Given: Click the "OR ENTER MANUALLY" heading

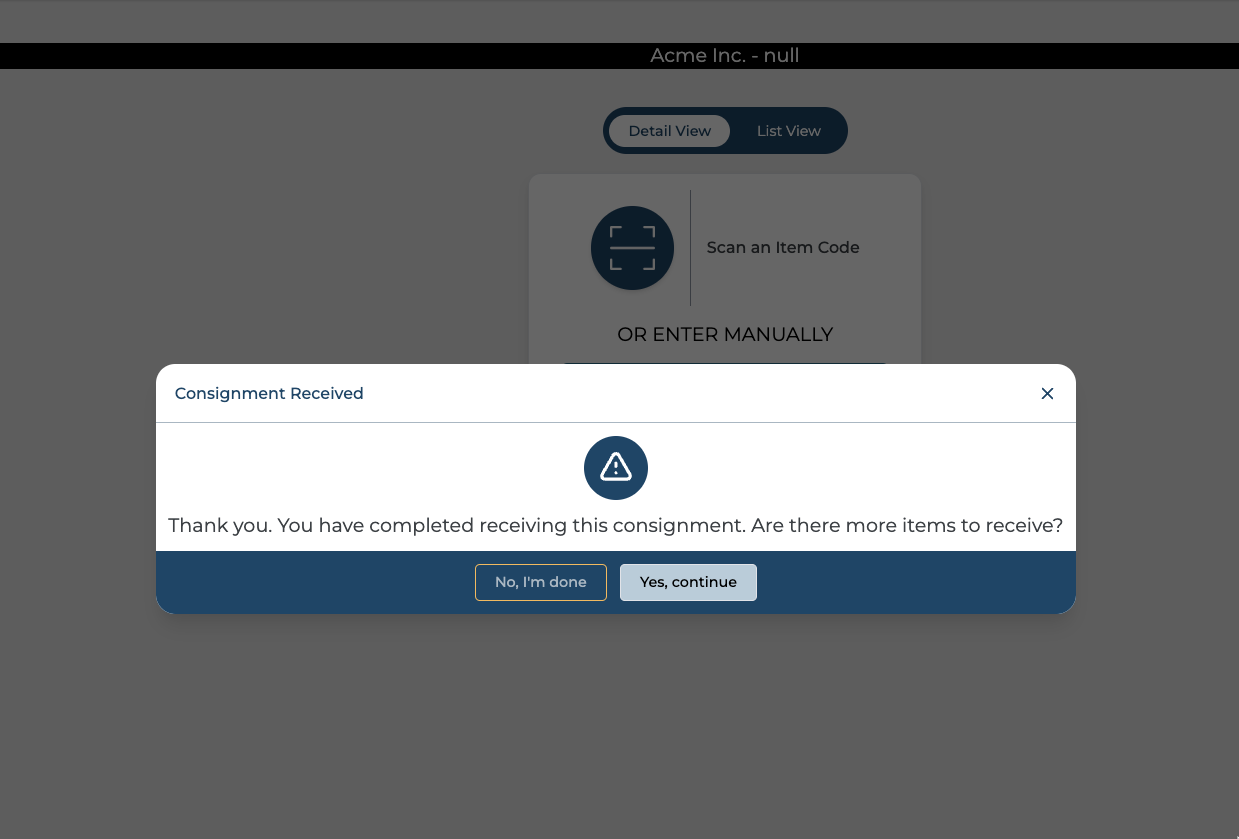Looking at the screenshot, I should pos(725,334).
